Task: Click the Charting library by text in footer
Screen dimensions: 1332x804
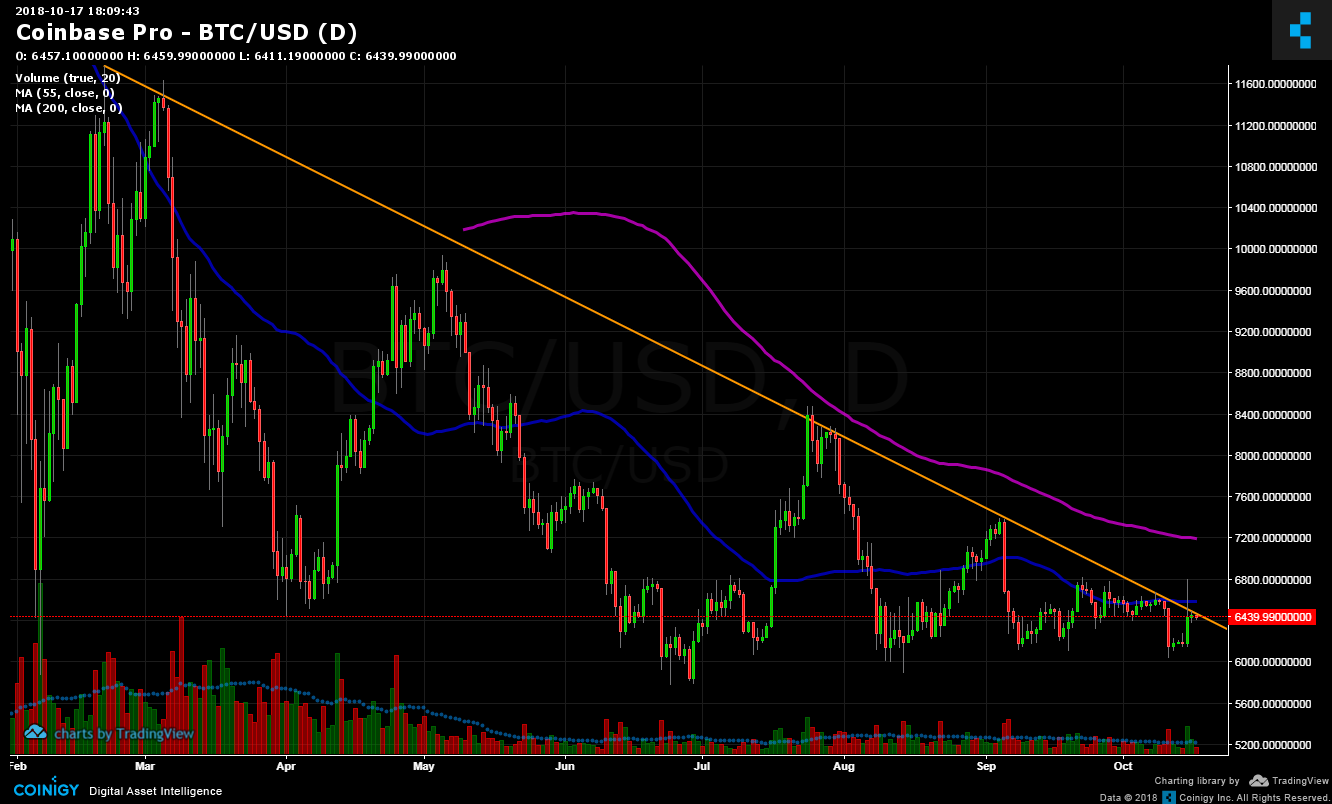Action: click(1197, 781)
